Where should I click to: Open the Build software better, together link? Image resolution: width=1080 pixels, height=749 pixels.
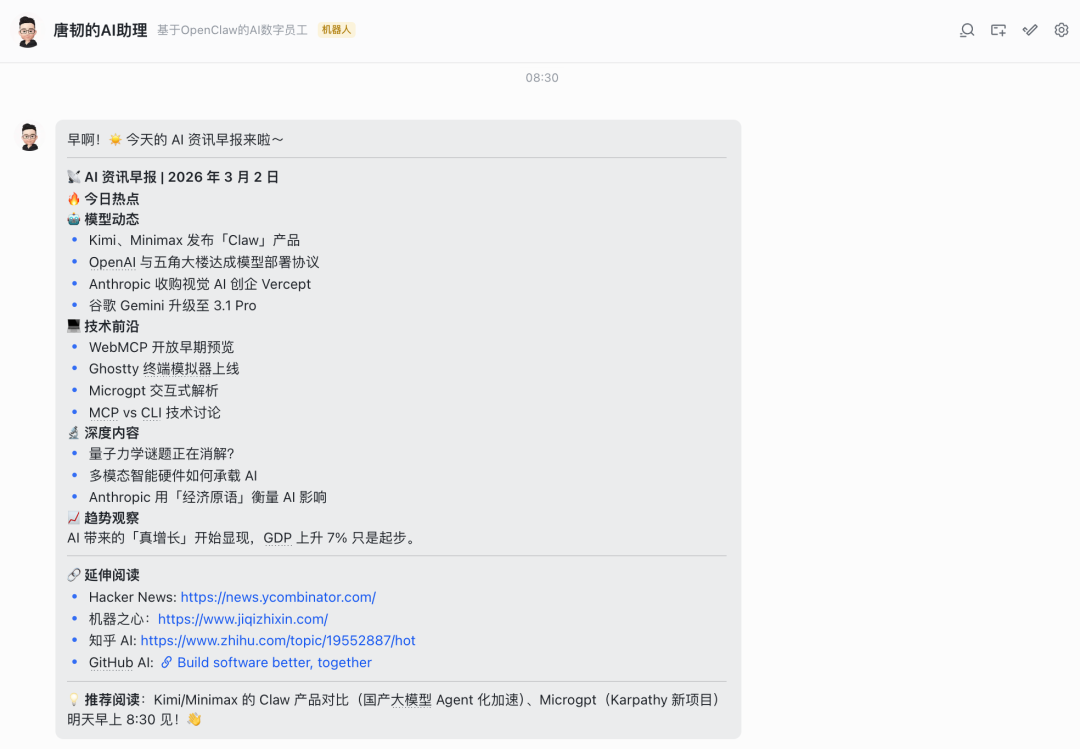click(x=275, y=662)
